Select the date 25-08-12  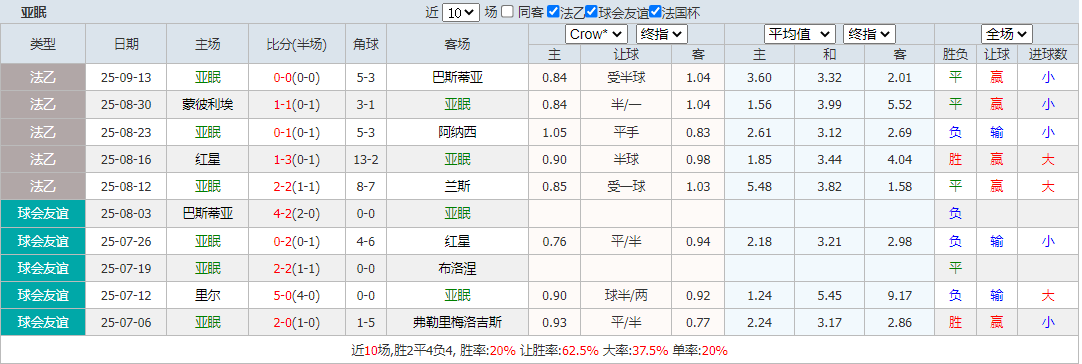[x=126, y=186]
